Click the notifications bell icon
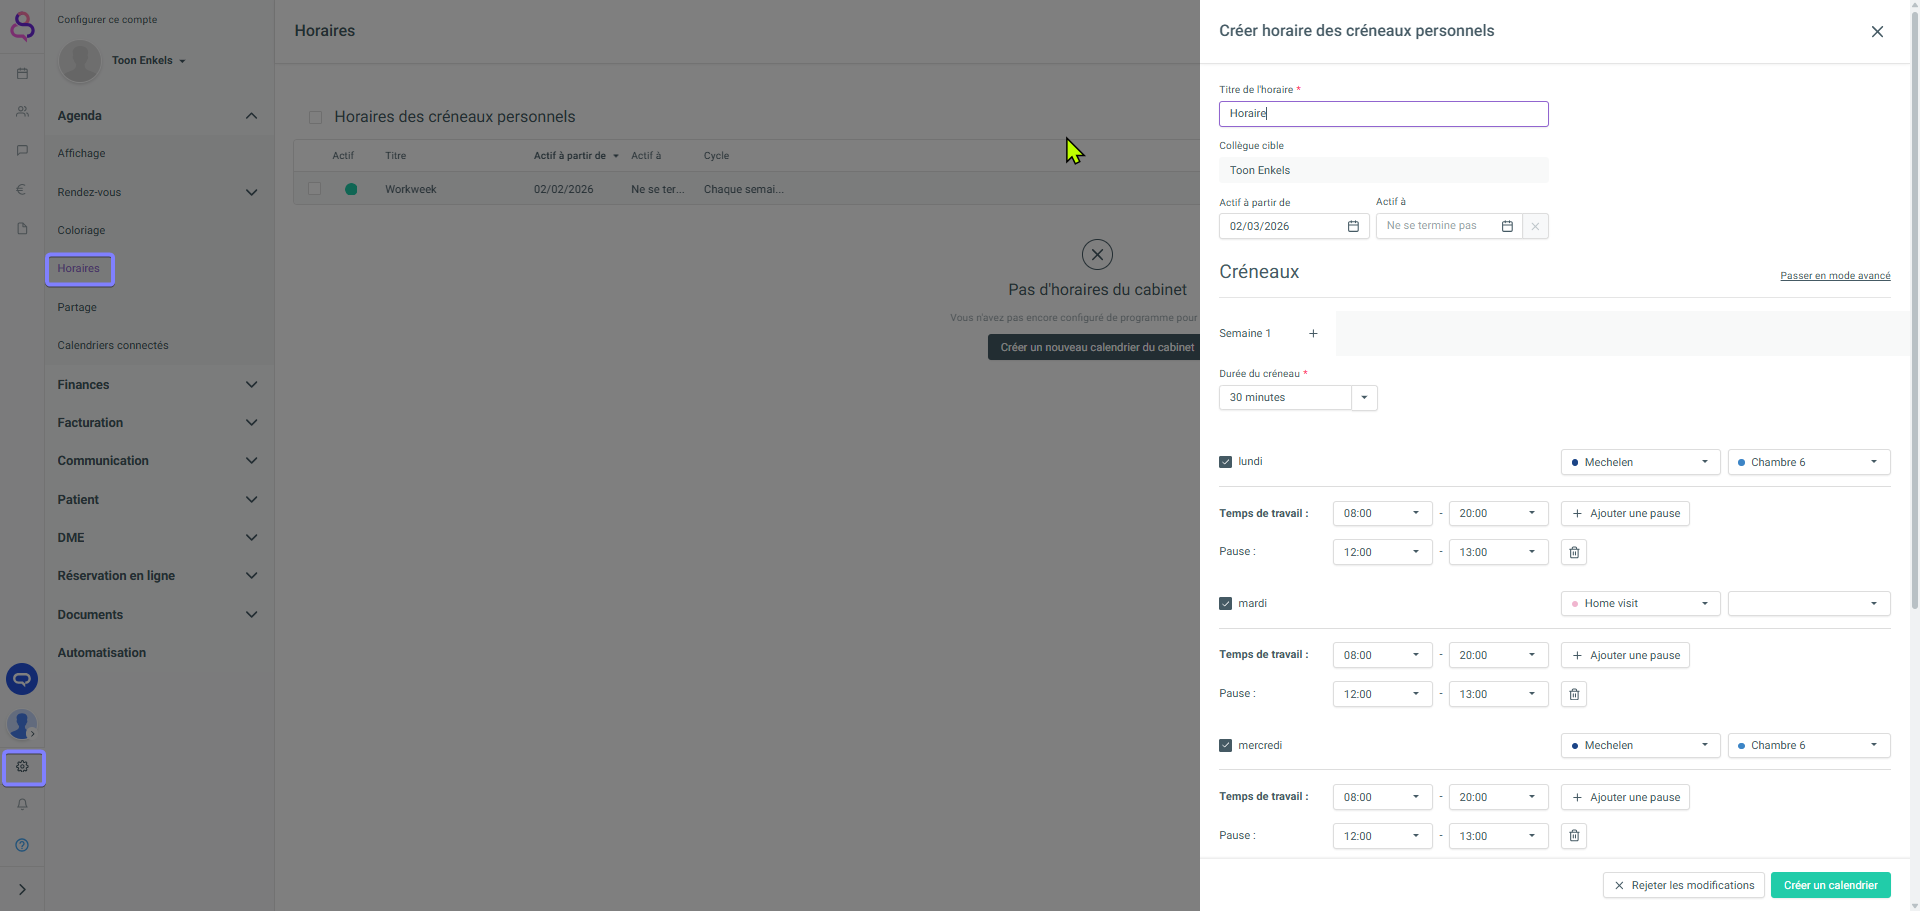 pyautogui.click(x=22, y=805)
